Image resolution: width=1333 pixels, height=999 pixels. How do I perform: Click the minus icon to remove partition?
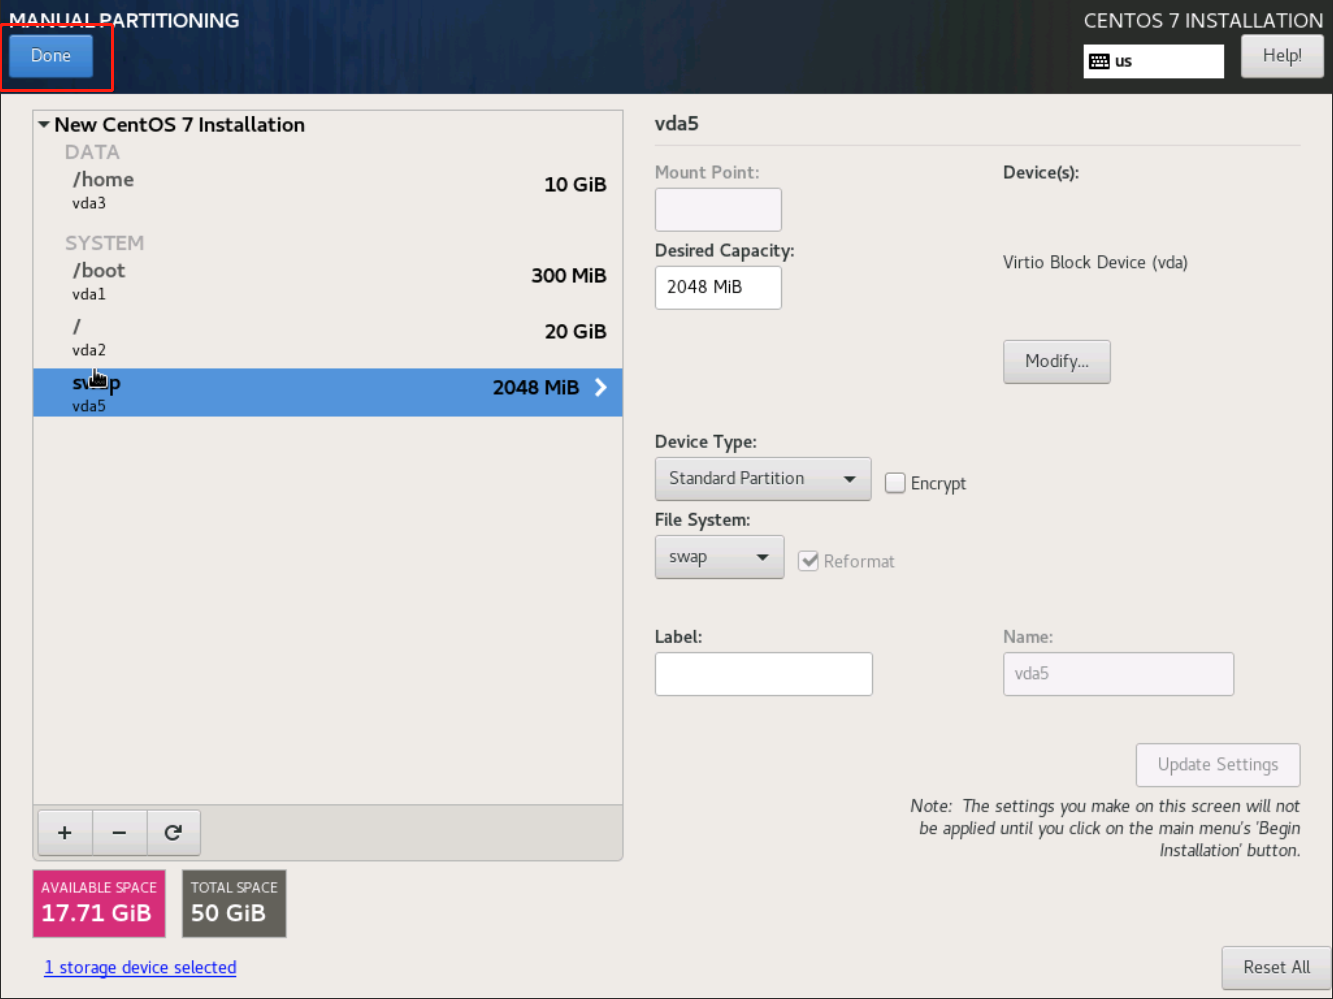pos(119,833)
